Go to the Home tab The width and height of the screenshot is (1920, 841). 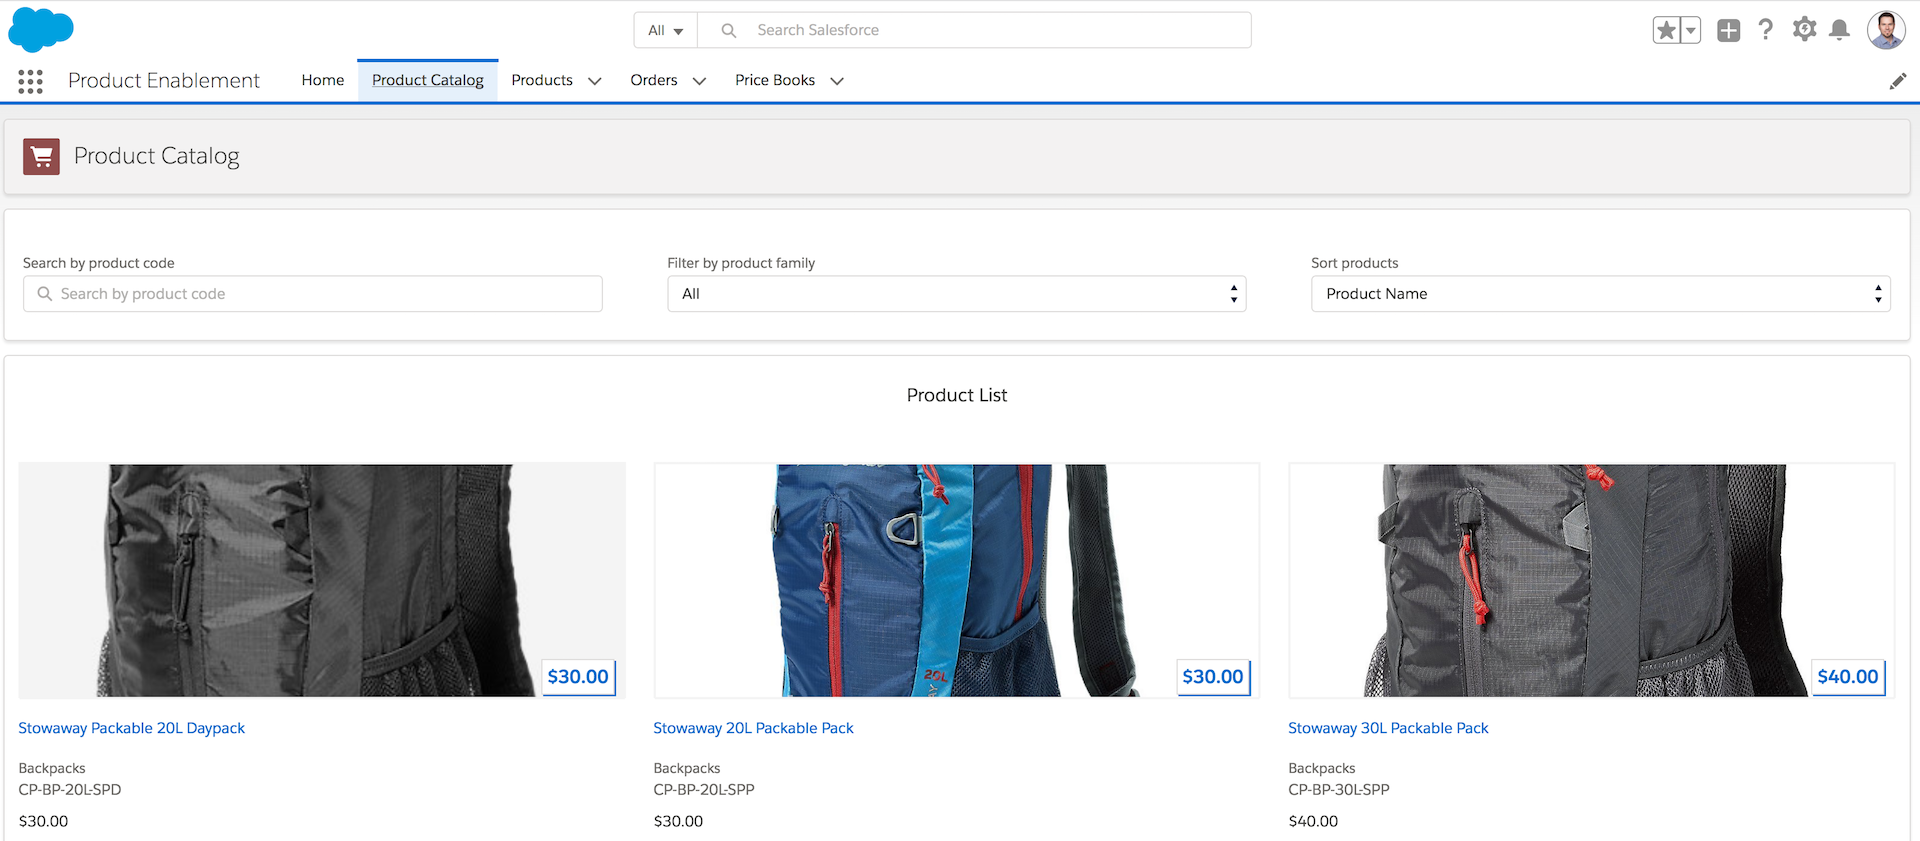pos(322,80)
